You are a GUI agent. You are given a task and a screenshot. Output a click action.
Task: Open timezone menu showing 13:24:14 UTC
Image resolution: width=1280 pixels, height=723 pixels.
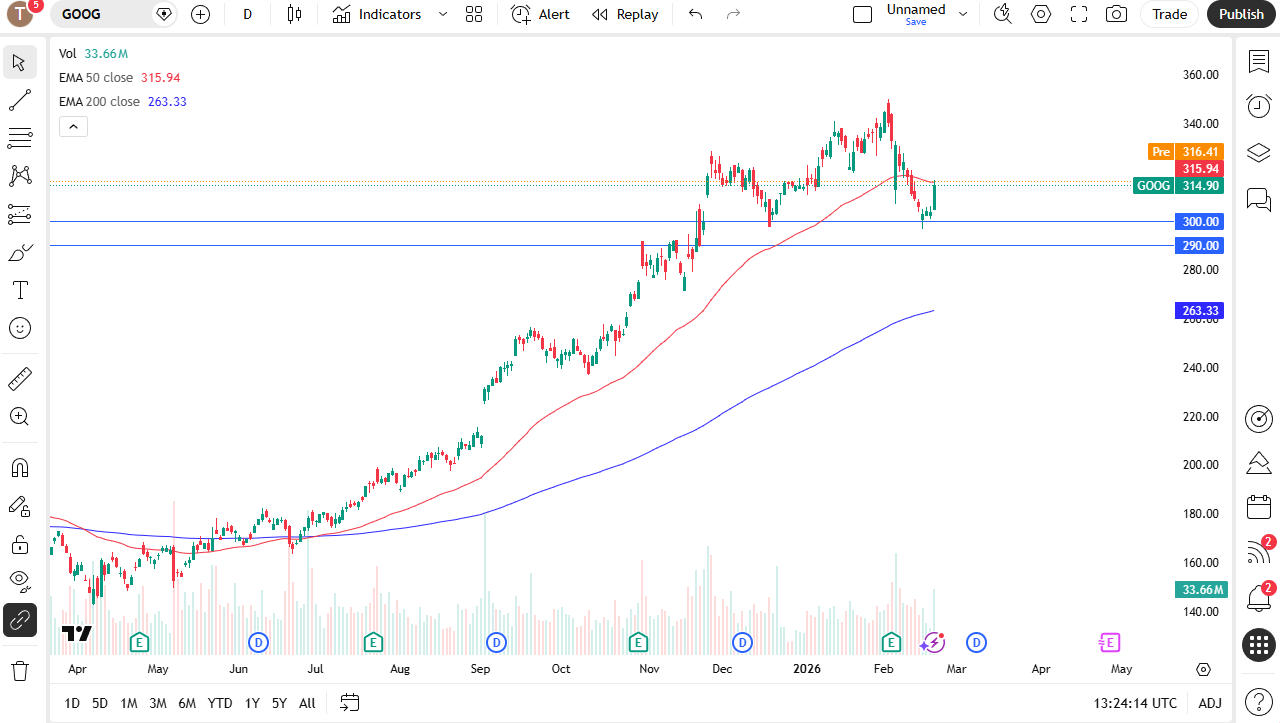pos(1135,703)
